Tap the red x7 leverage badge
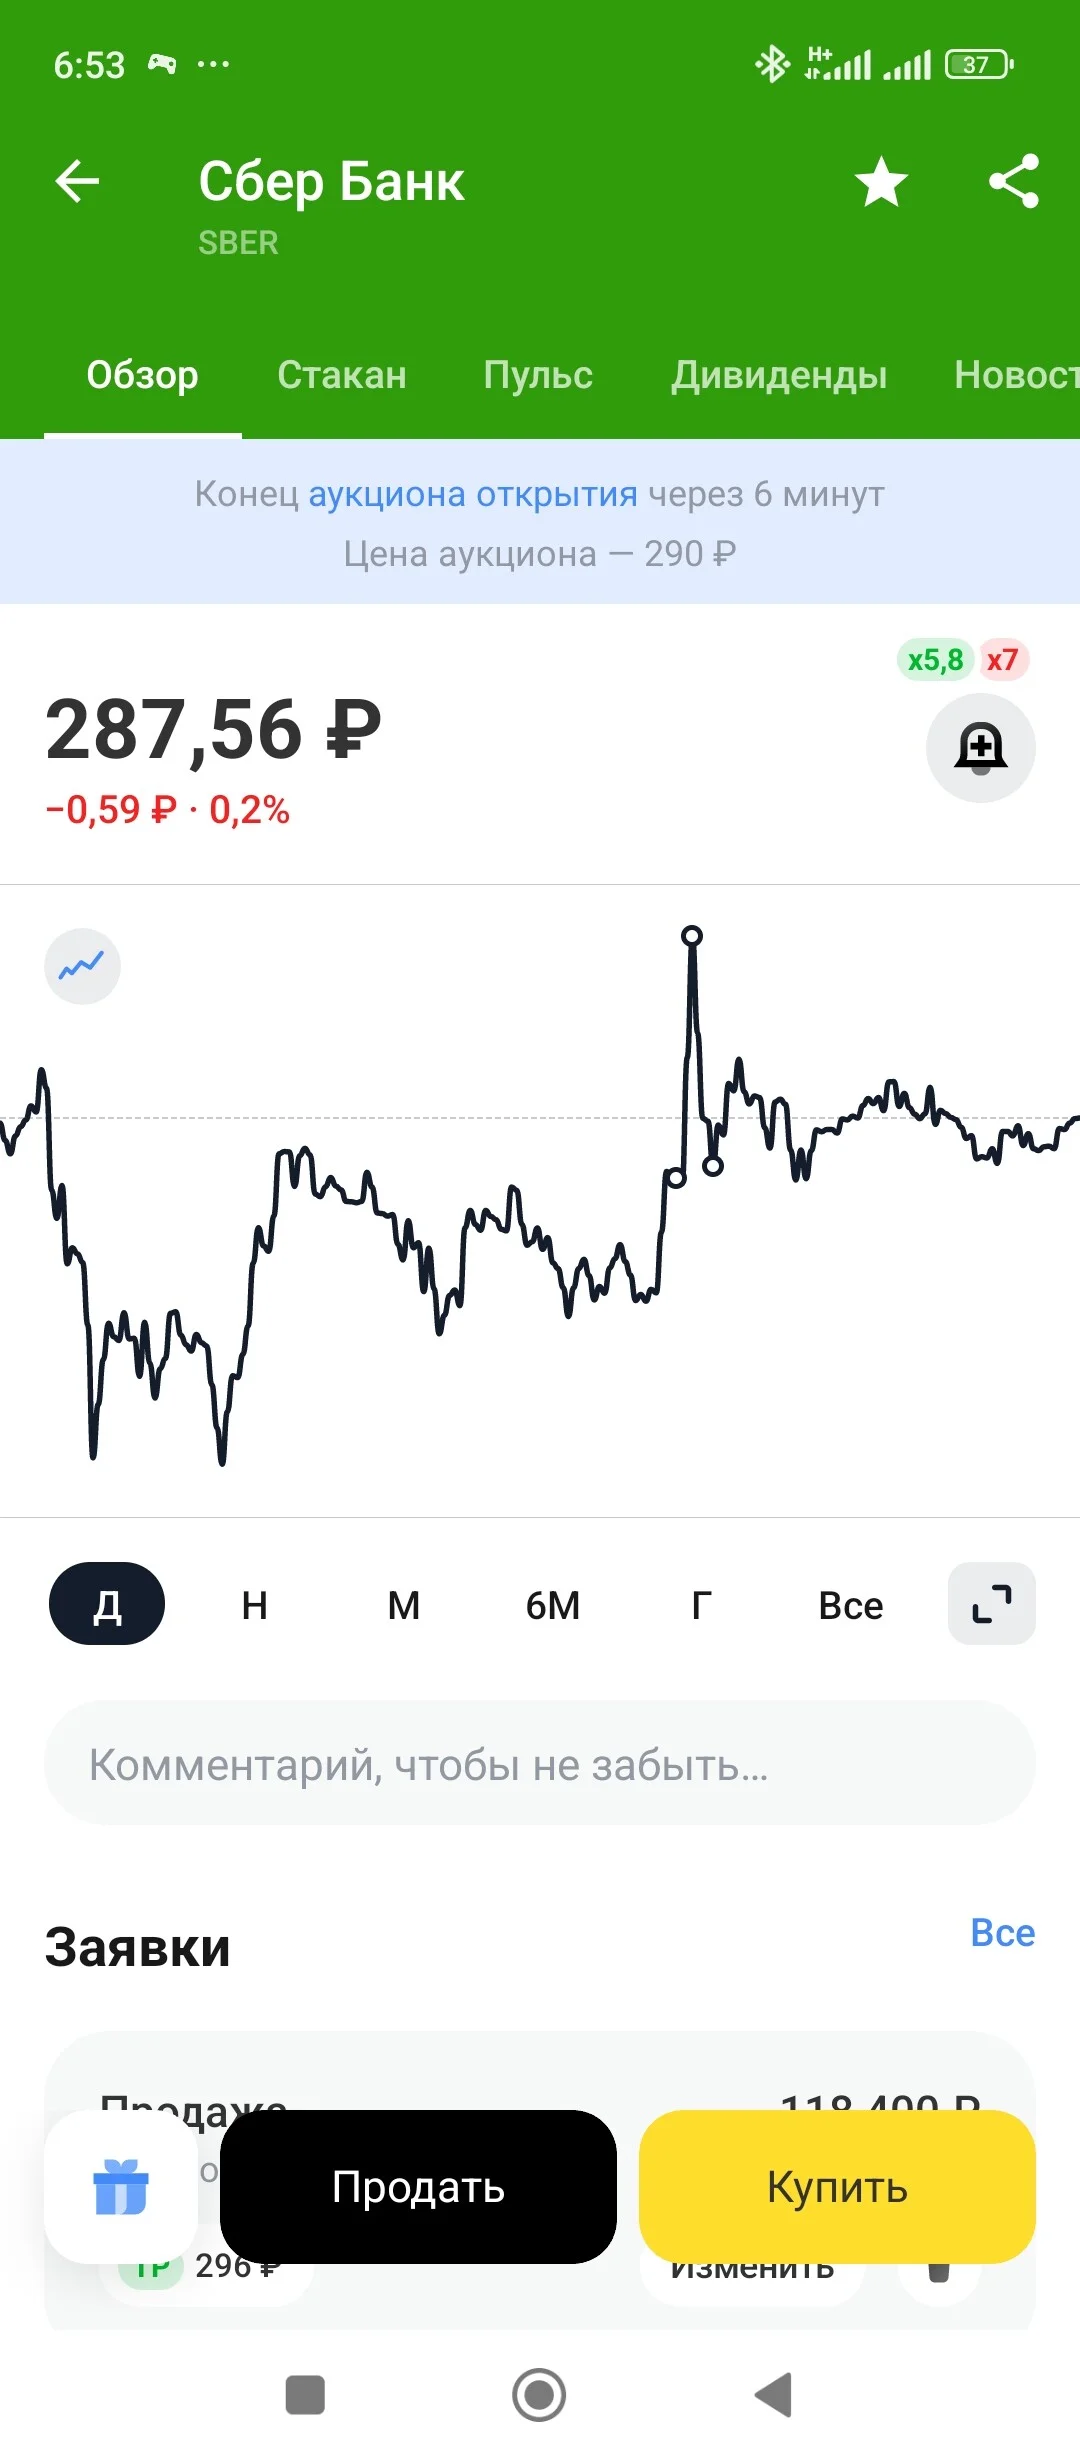The image size is (1080, 2460). (1003, 660)
